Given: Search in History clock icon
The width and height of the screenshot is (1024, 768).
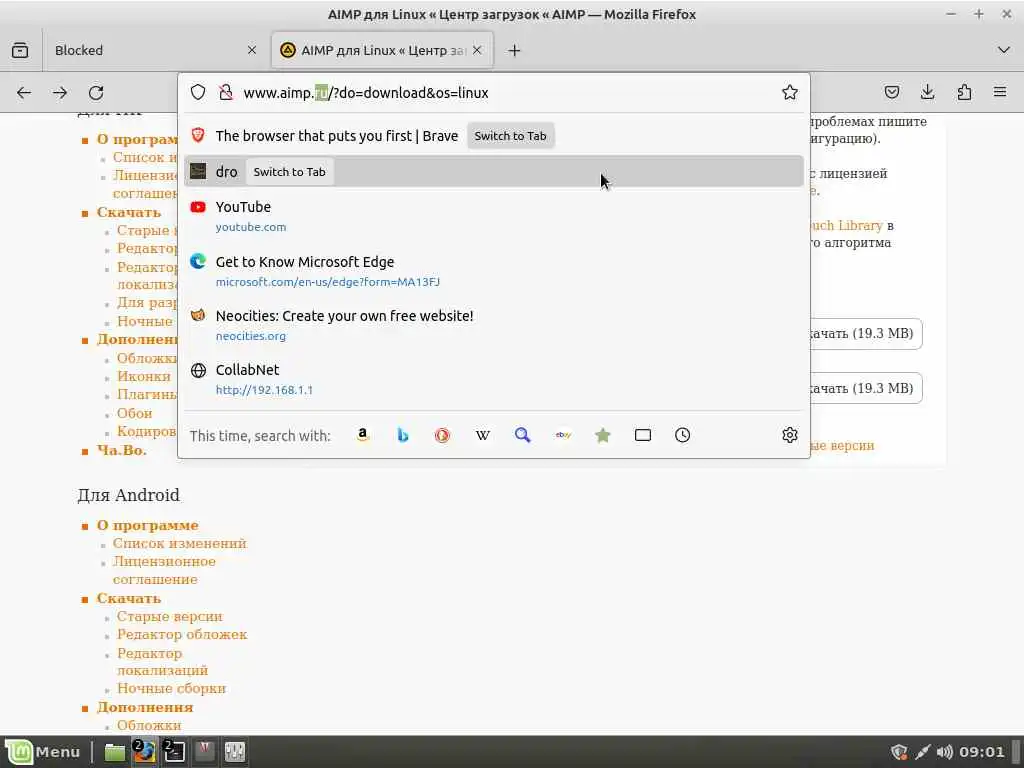Looking at the screenshot, I should [682, 435].
